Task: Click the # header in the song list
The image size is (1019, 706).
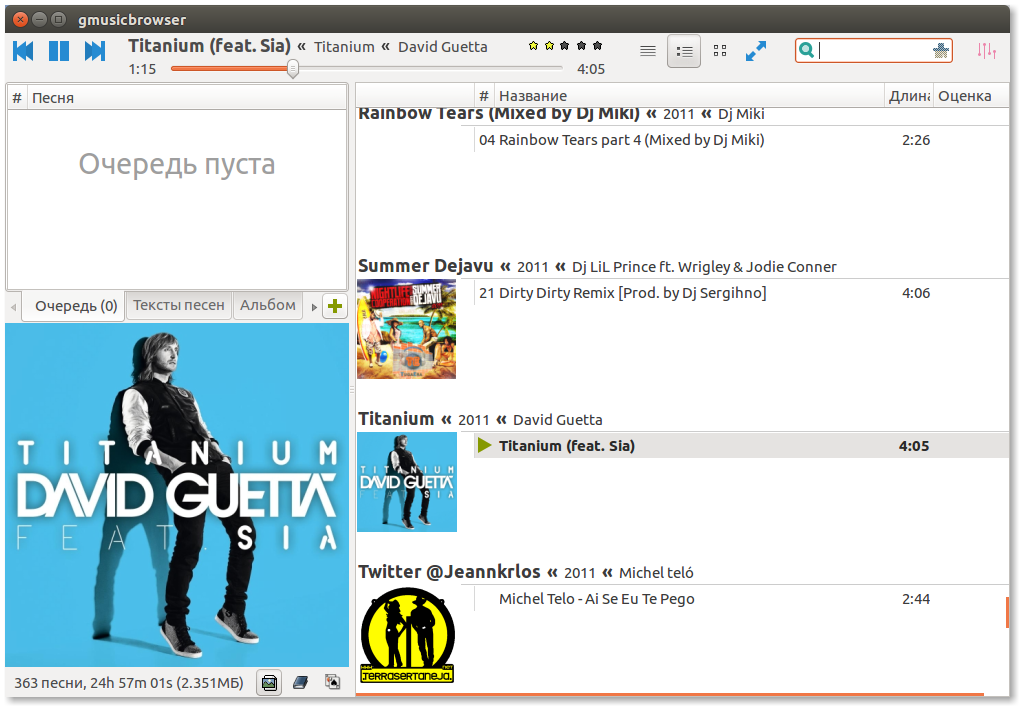Action: pos(484,96)
